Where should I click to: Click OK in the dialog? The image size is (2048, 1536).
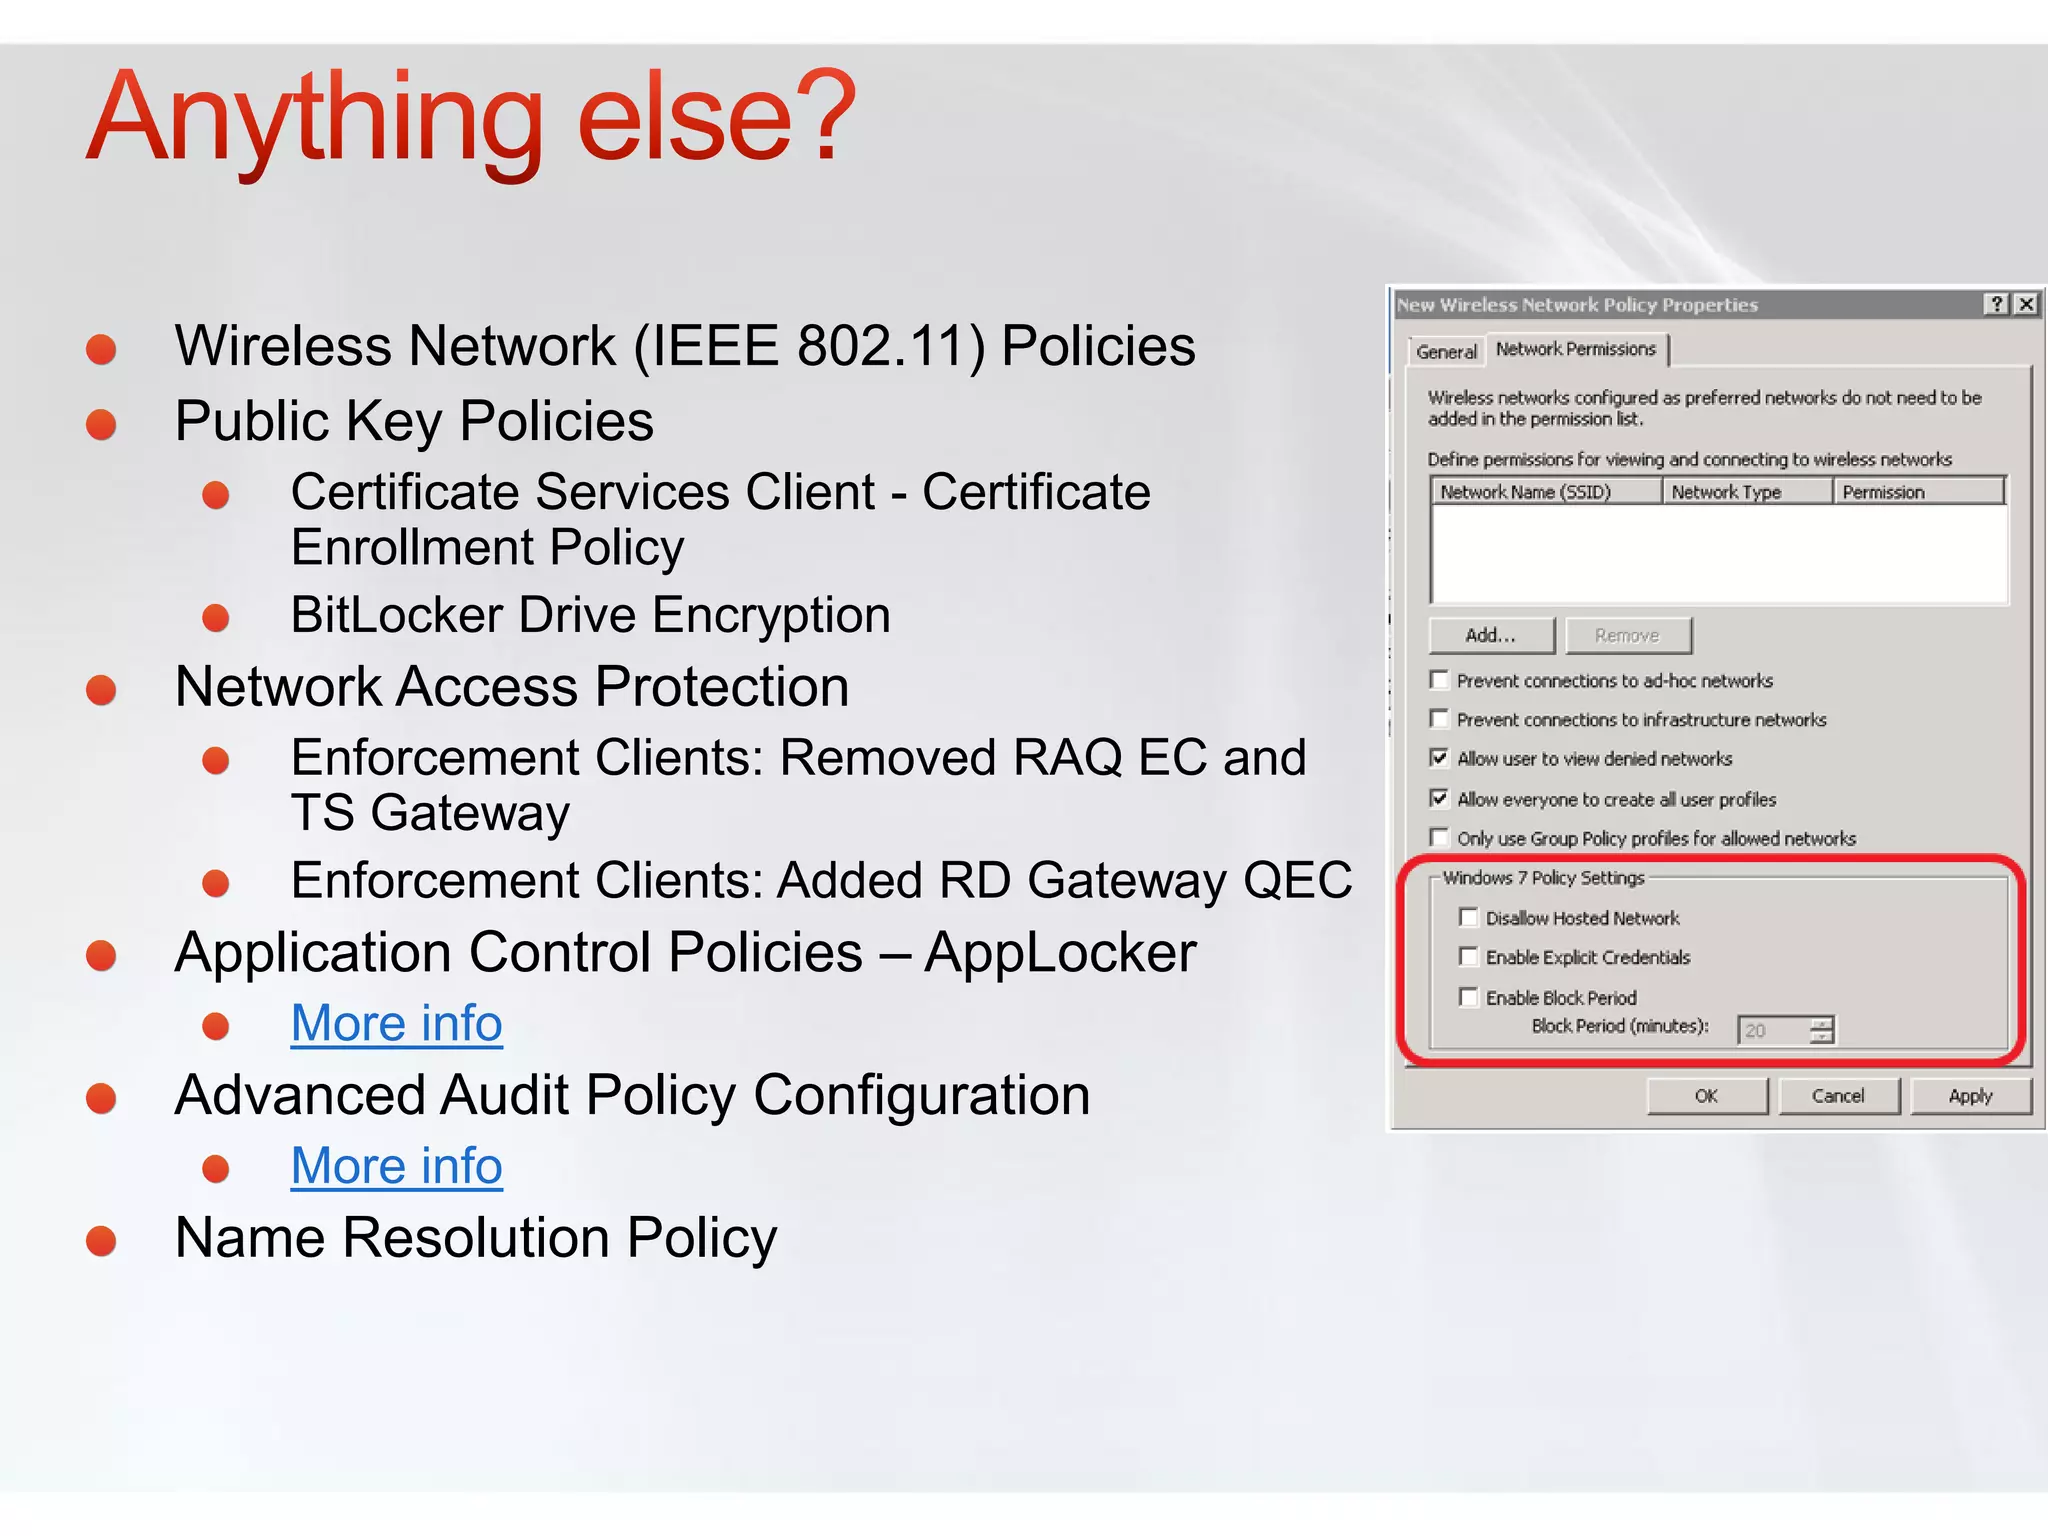1707,1096
